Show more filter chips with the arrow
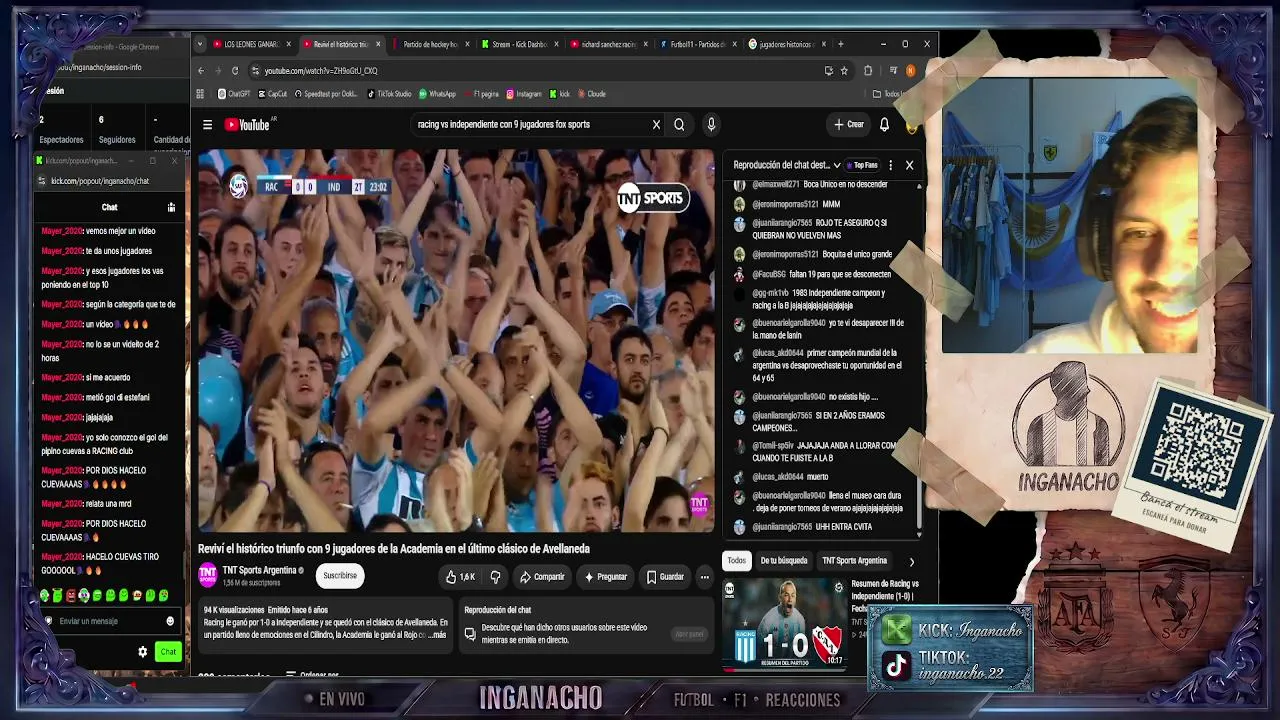Screen dimensions: 1280x720 point(911,562)
